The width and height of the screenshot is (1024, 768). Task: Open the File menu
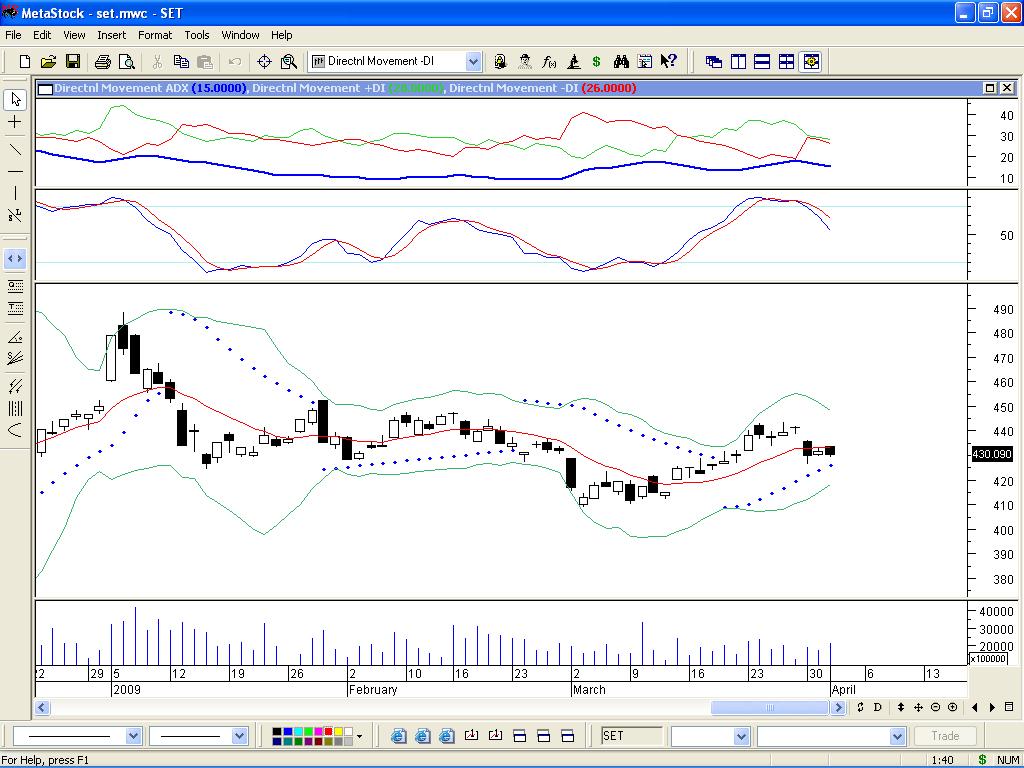pyautogui.click(x=13, y=35)
